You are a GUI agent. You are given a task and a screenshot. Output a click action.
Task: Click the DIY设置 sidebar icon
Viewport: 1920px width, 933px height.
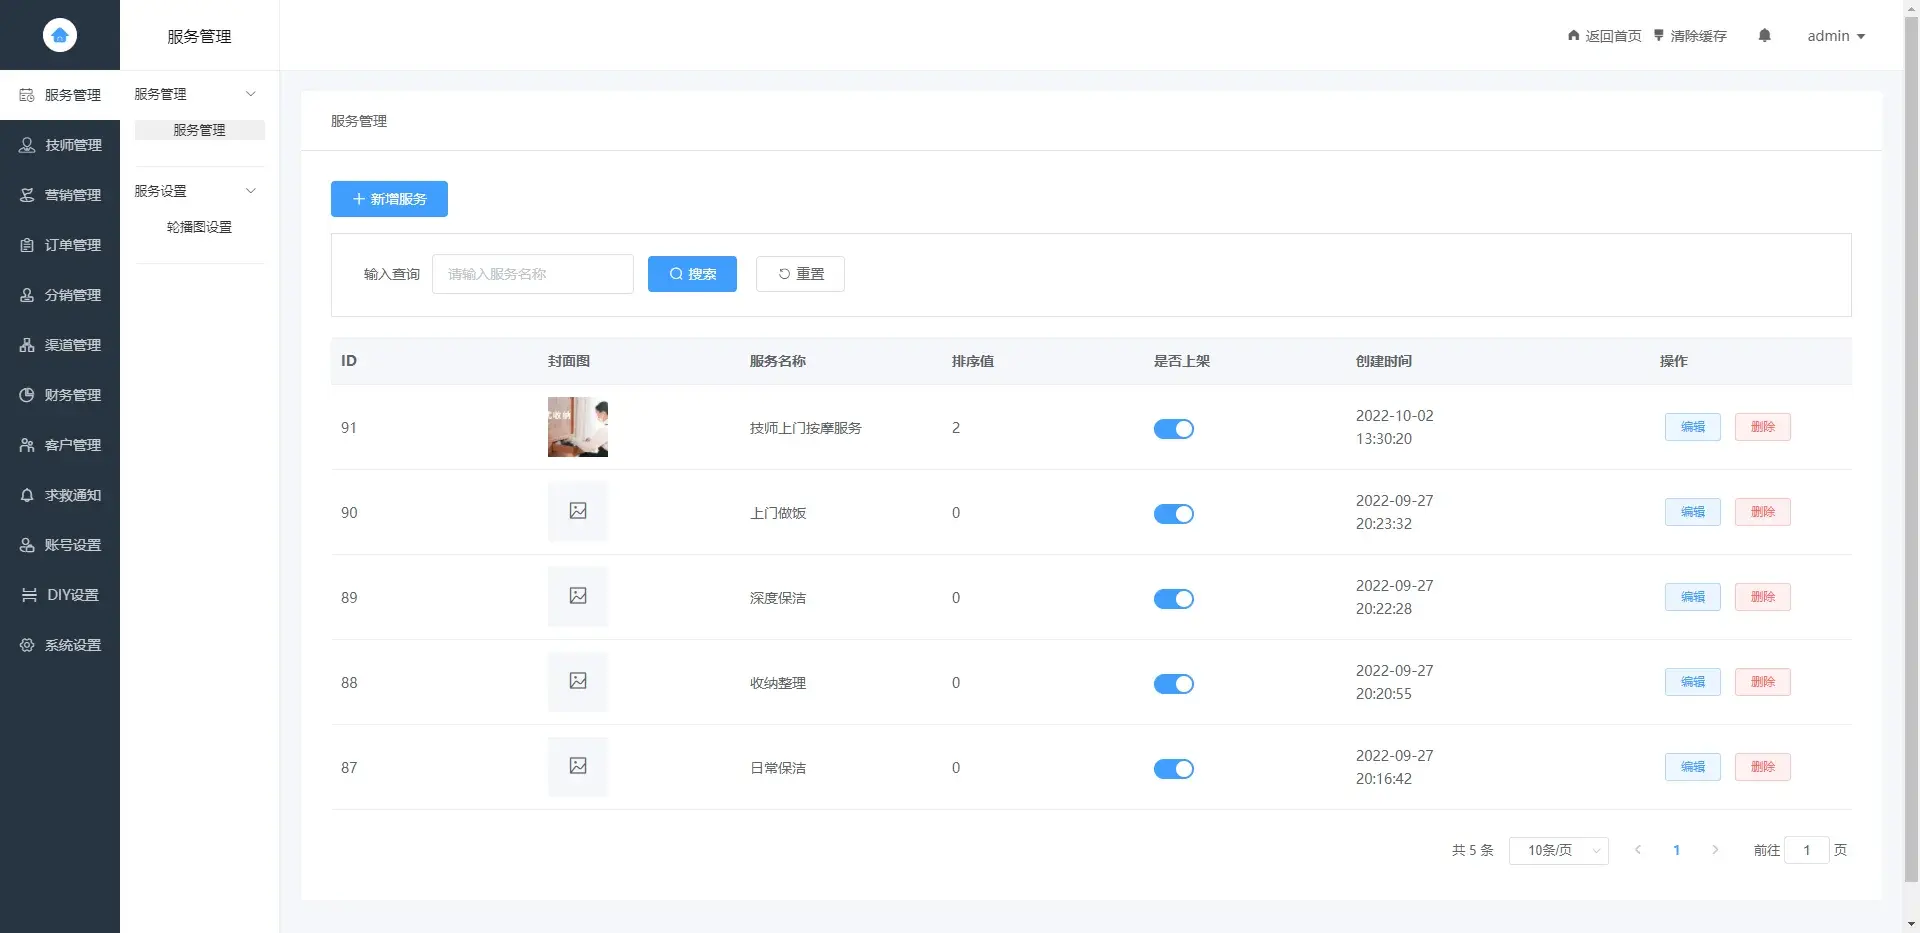pos(29,595)
